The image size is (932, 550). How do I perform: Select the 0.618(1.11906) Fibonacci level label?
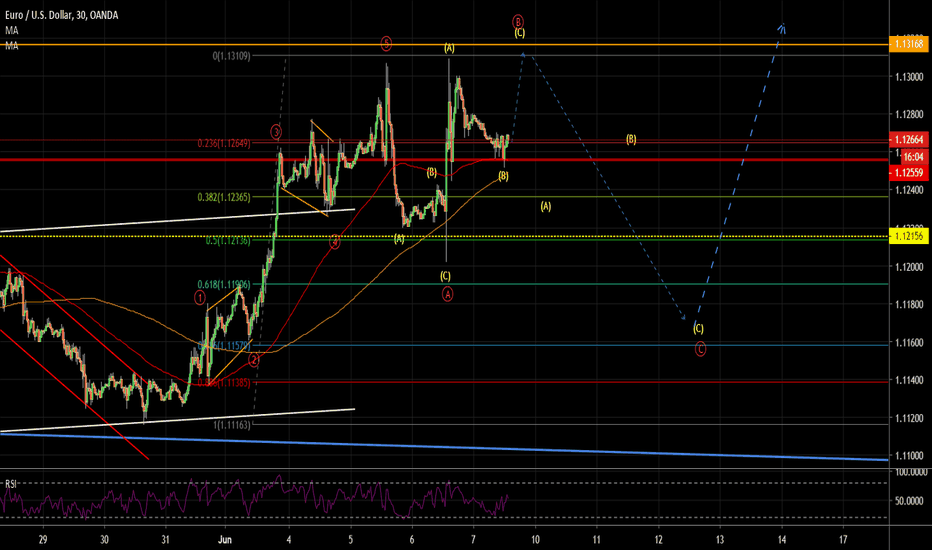pyautogui.click(x=224, y=285)
